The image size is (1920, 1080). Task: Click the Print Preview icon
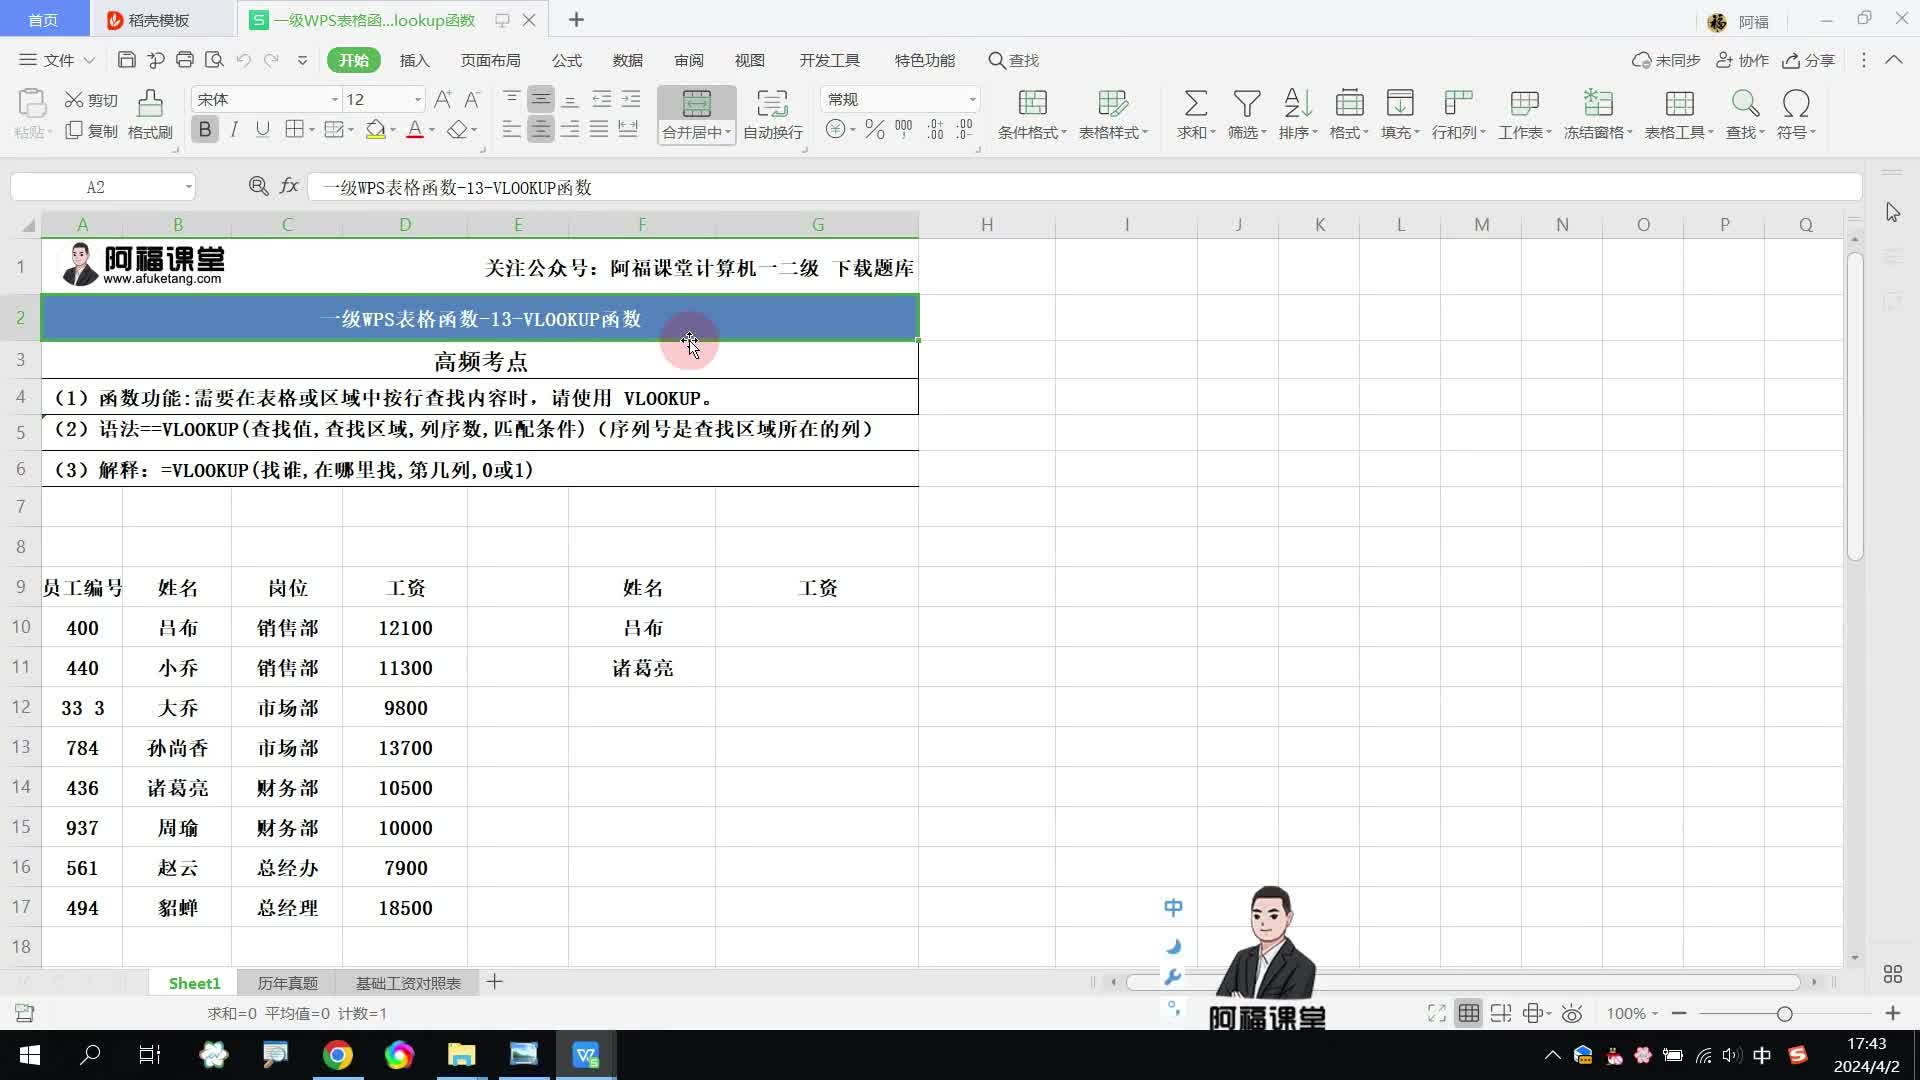click(x=214, y=60)
